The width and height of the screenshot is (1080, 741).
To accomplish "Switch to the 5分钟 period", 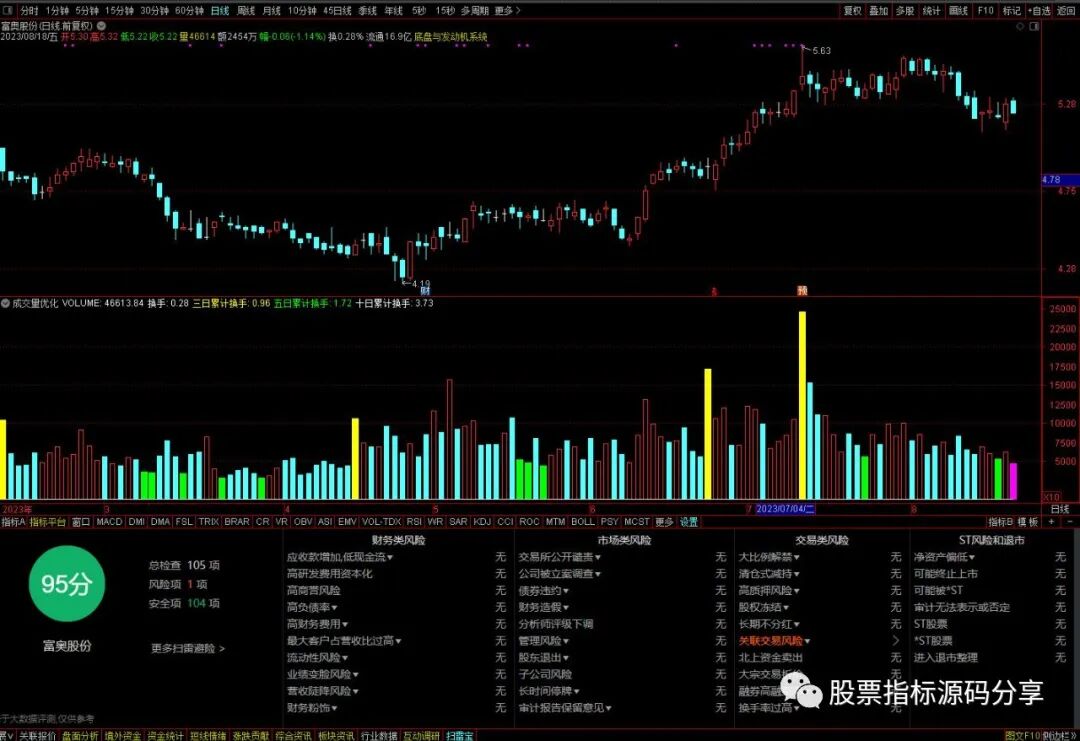I will pos(87,10).
